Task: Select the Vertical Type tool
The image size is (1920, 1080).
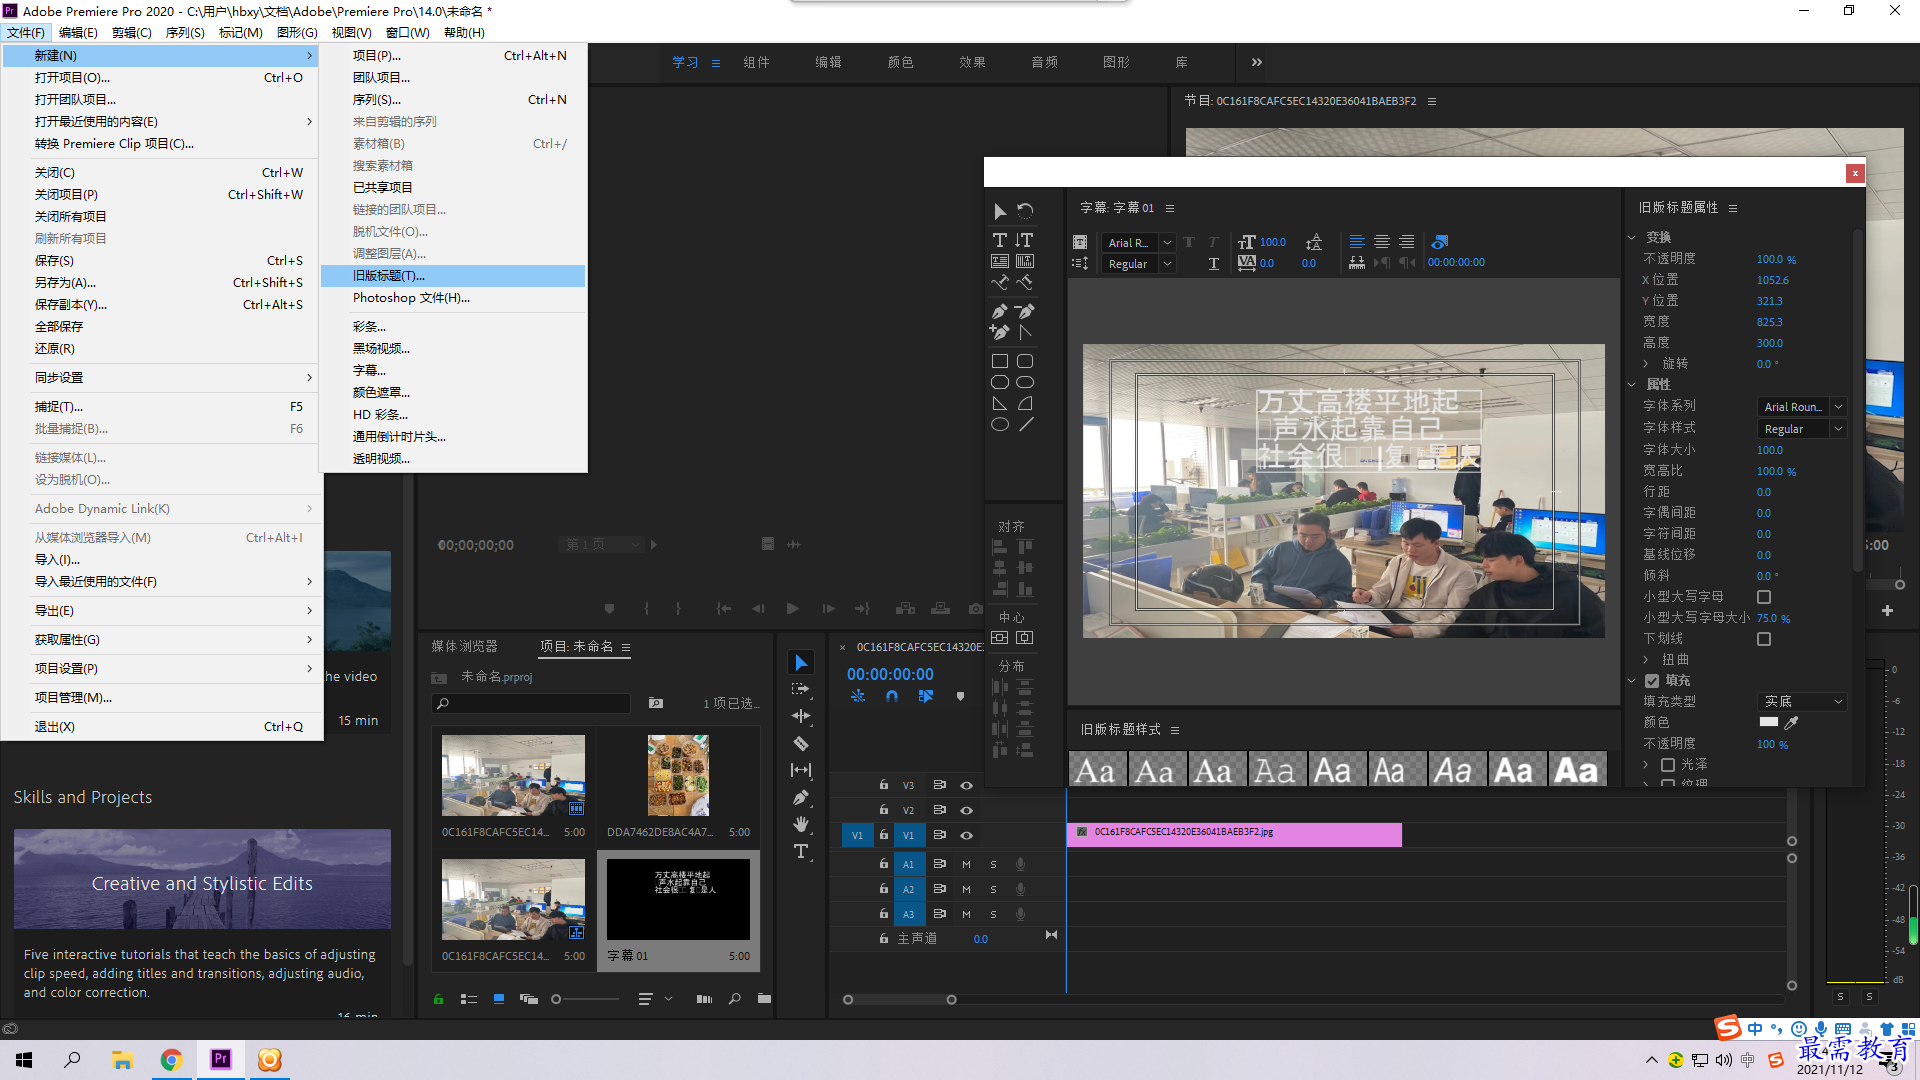Action: coord(1025,240)
